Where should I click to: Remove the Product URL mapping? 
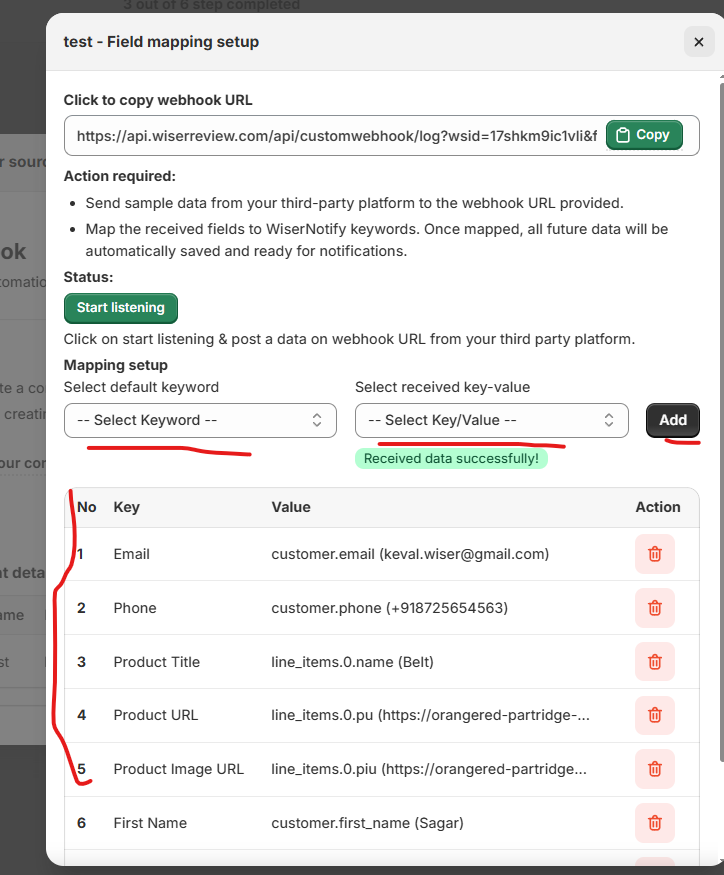click(654, 715)
